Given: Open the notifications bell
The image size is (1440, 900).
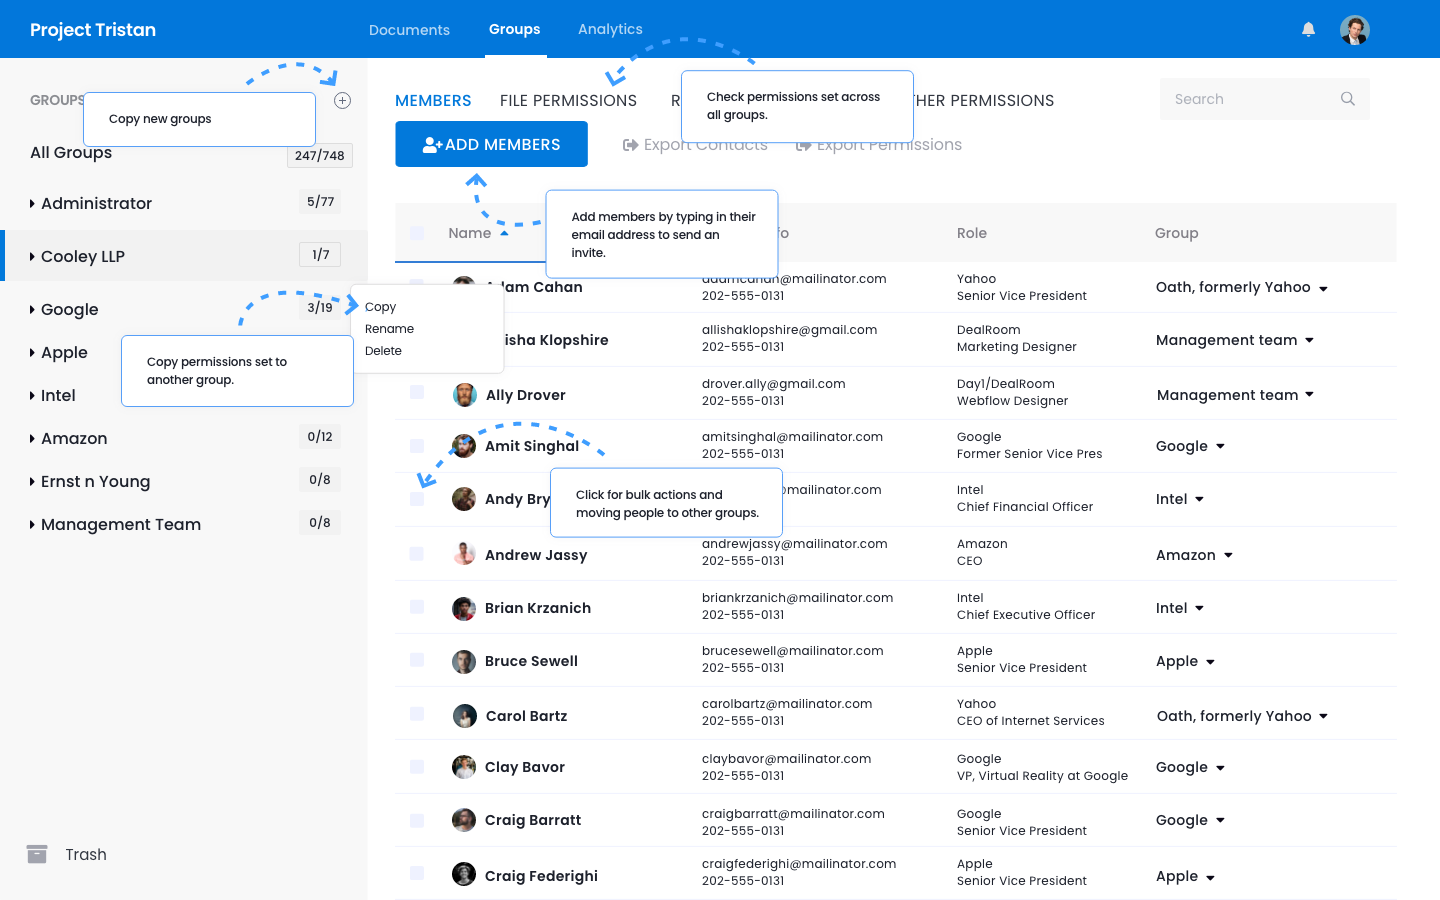Looking at the screenshot, I should (x=1308, y=29).
